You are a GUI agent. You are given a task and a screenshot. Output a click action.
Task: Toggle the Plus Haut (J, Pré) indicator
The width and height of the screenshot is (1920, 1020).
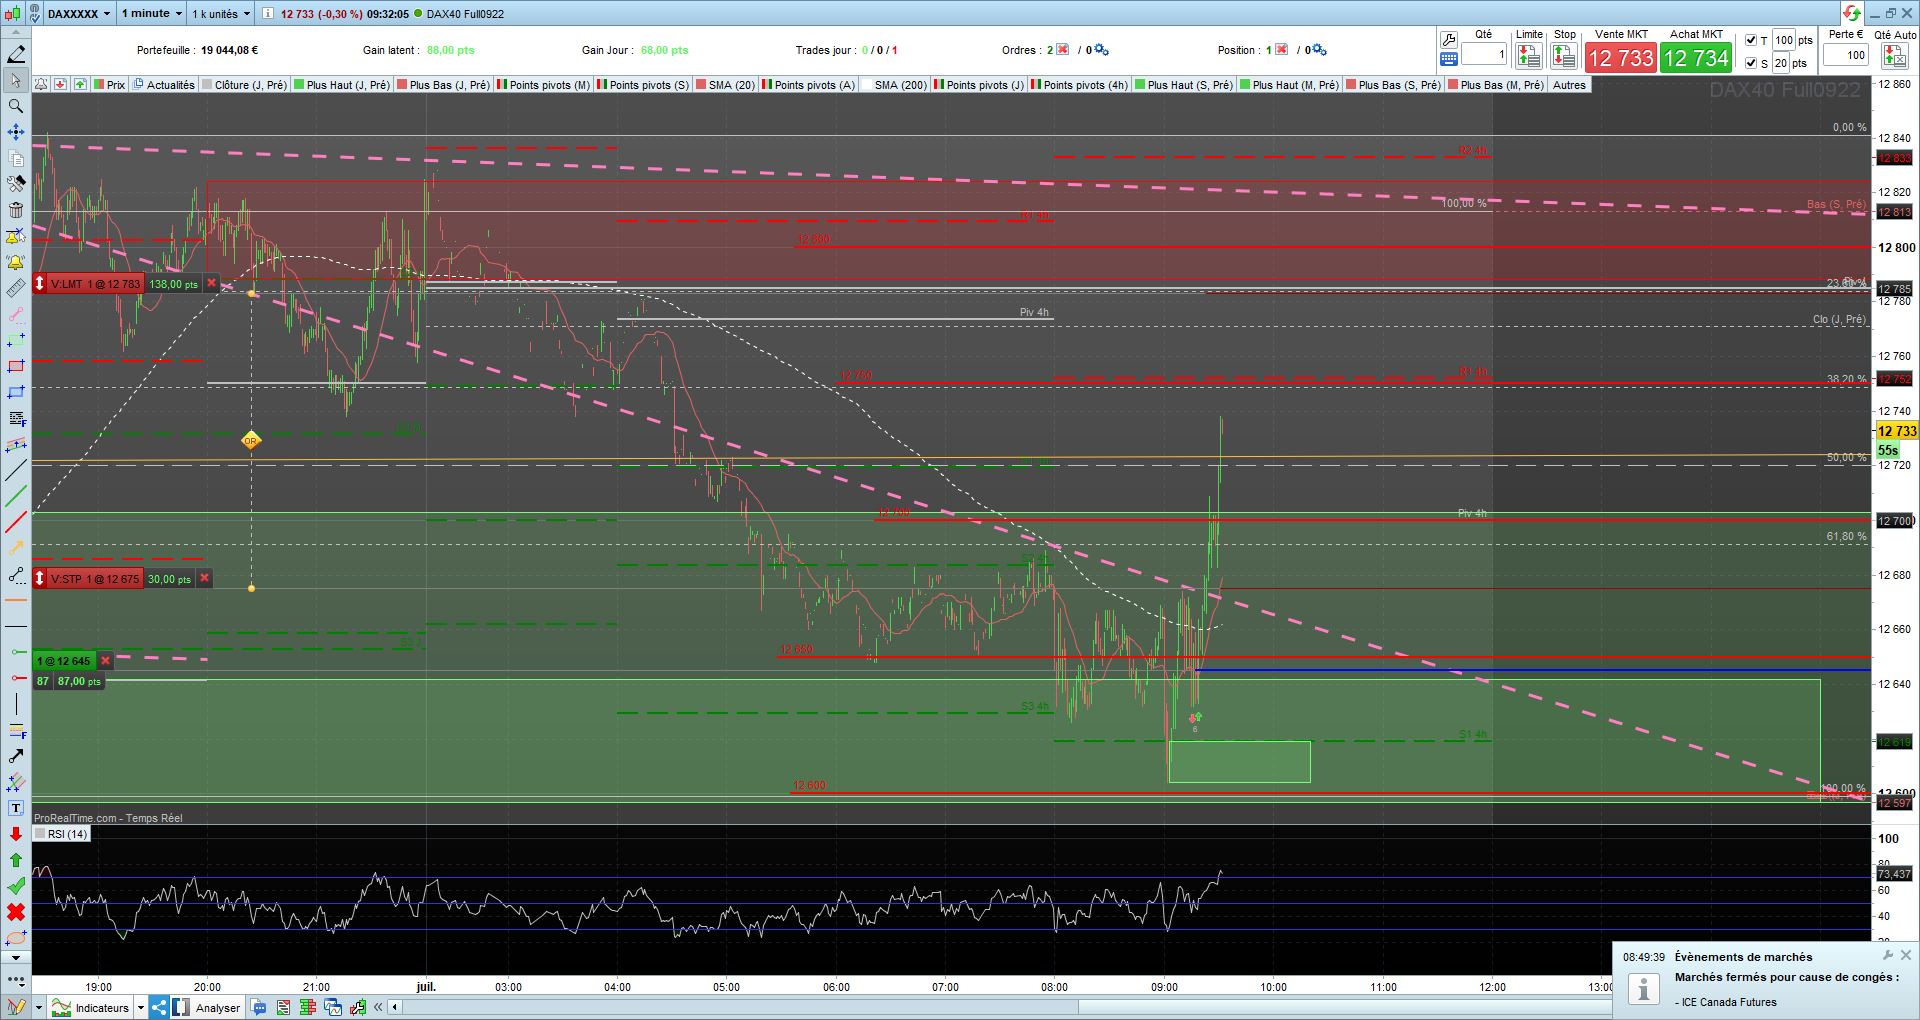(342, 85)
